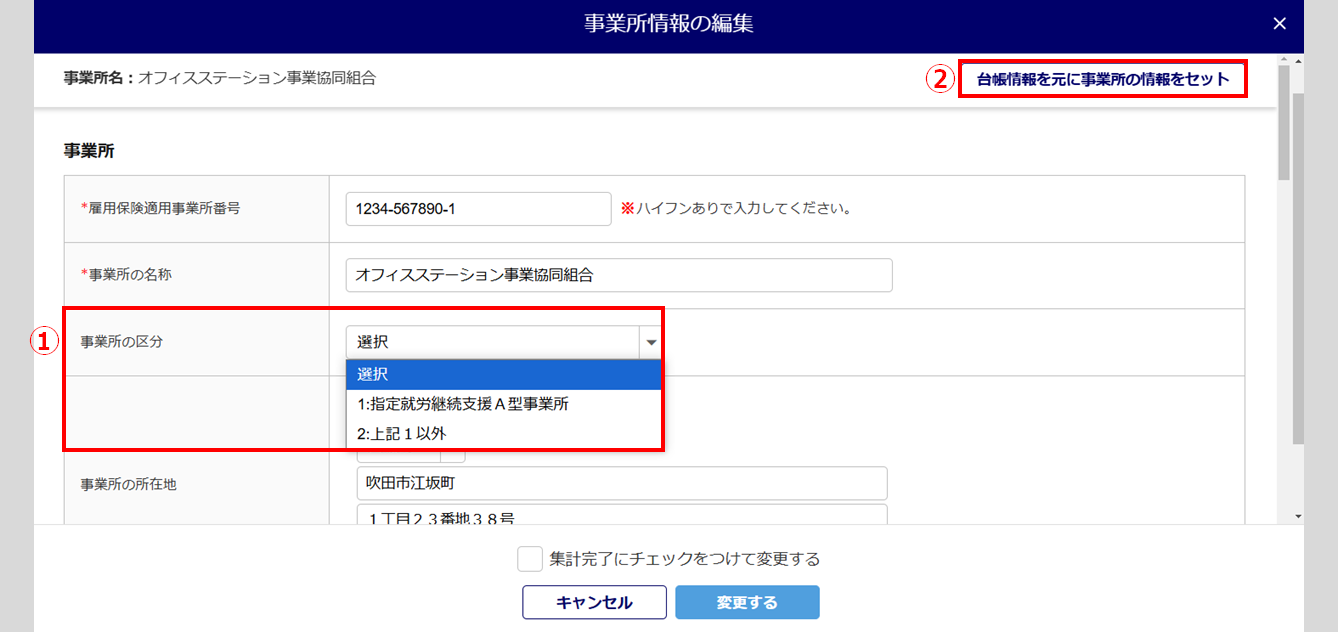Open the 事業所の区分 dropdown arrow
The image size is (1338, 632).
651,342
